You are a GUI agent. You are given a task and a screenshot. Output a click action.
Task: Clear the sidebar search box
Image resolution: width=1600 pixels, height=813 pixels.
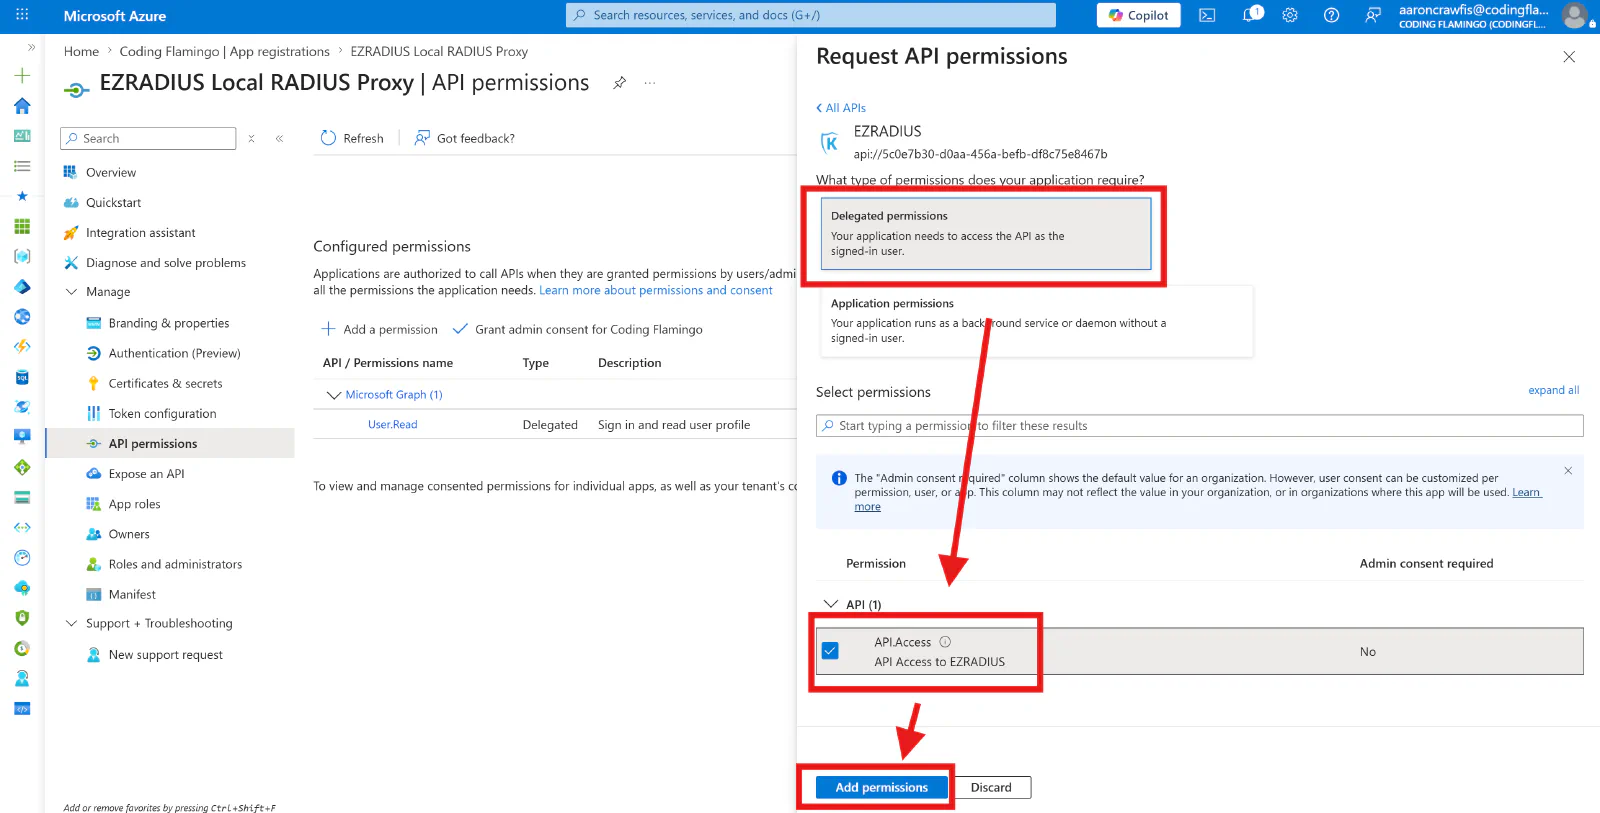click(x=252, y=139)
